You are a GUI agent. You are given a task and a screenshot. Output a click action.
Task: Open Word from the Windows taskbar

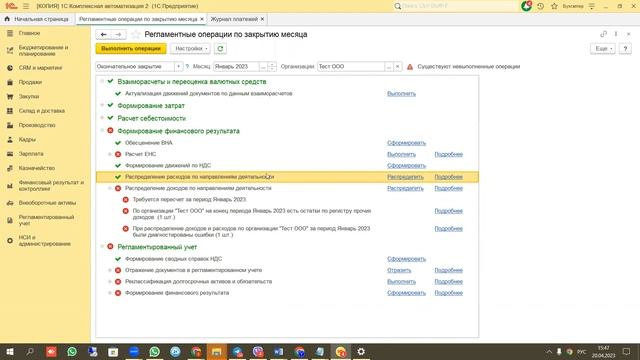click(278, 351)
